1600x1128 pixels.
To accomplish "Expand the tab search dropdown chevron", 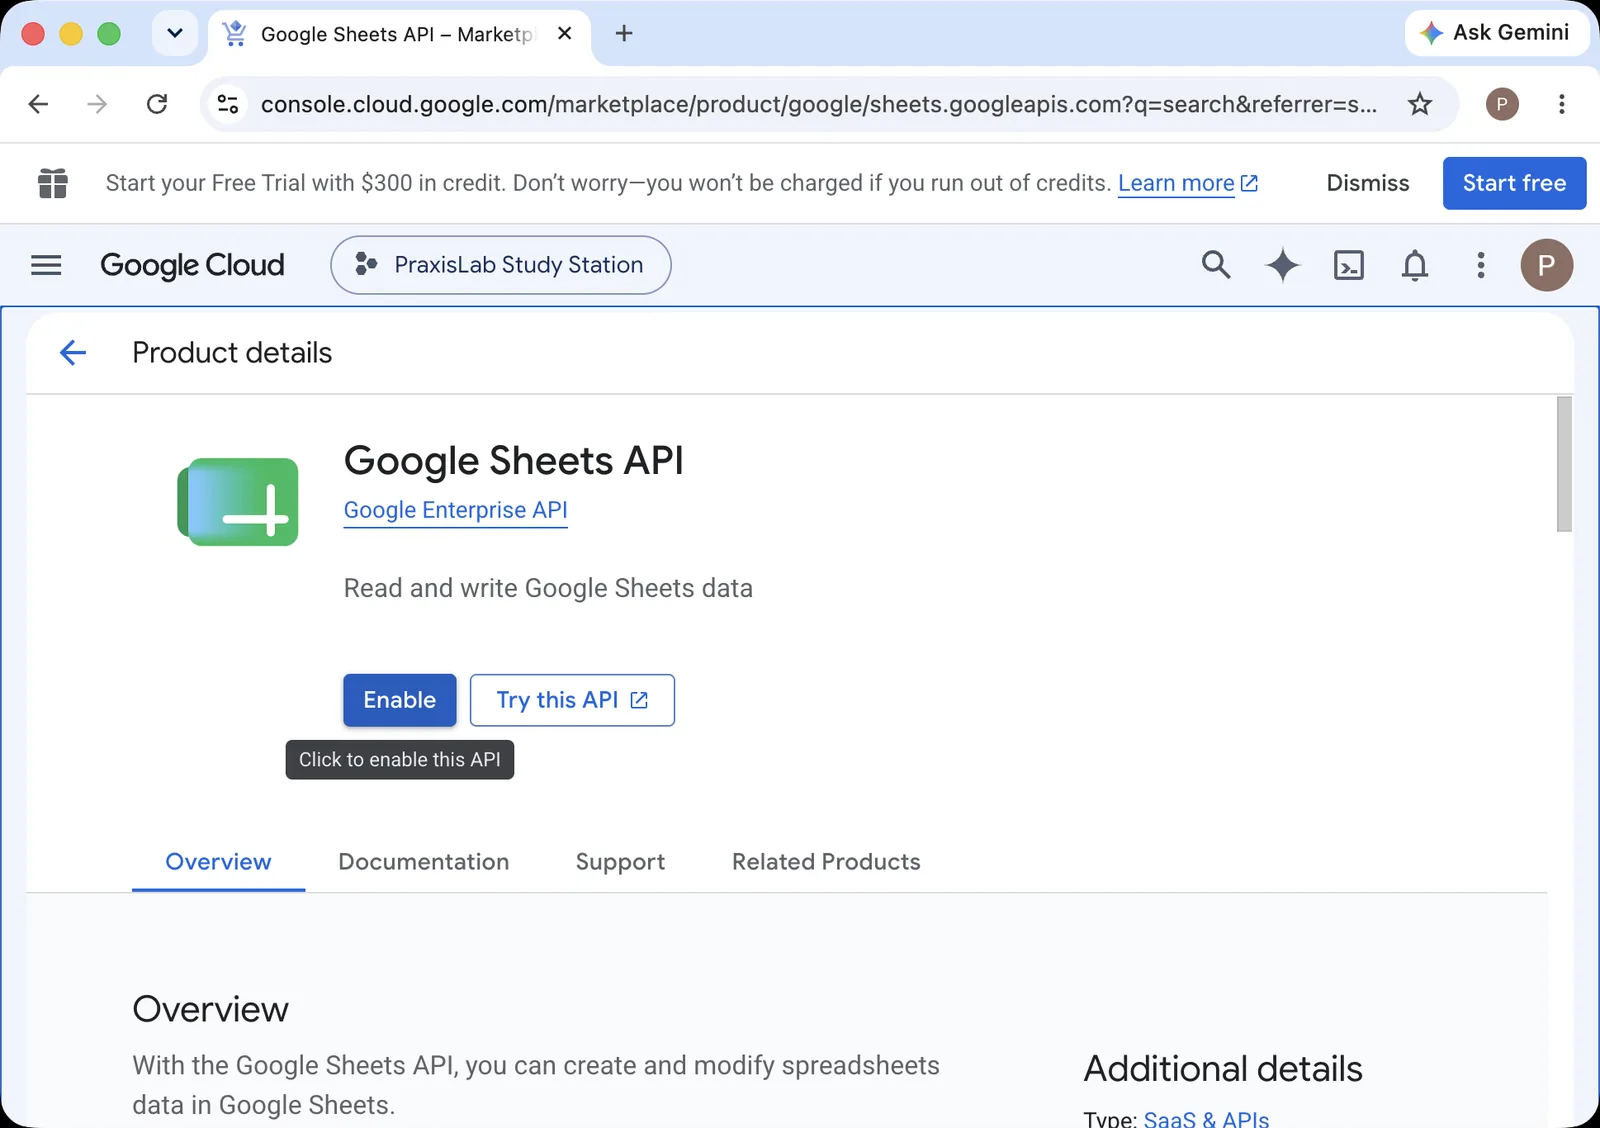I will pyautogui.click(x=175, y=34).
